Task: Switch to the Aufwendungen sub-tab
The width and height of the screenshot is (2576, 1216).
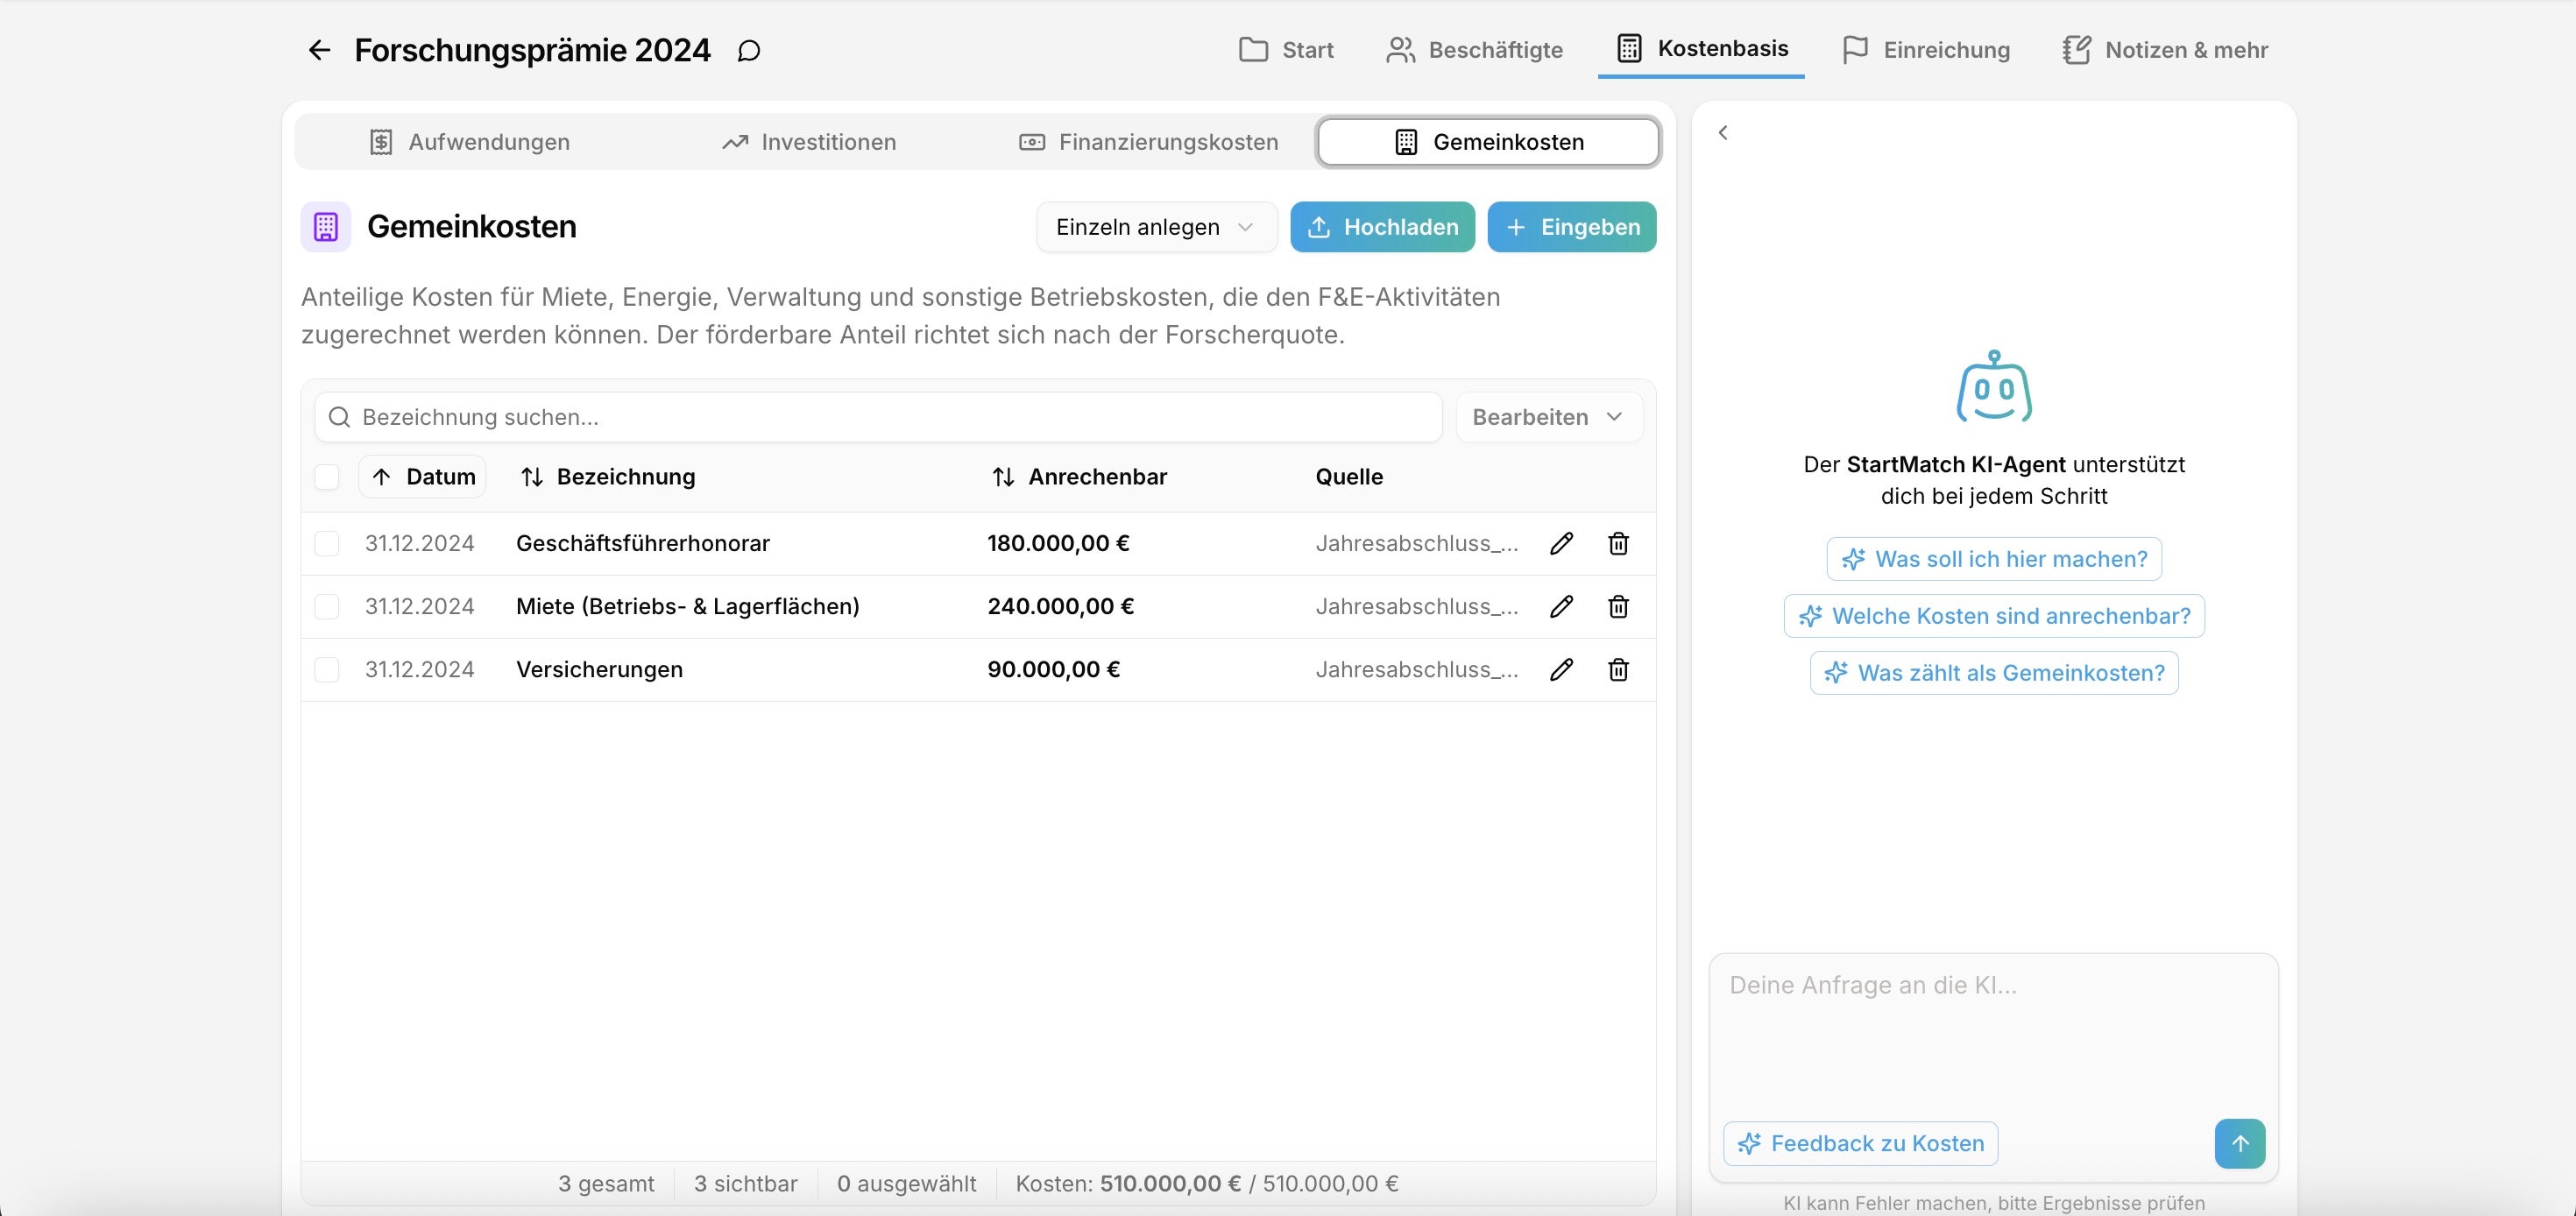Action: click(x=470, y=142)
